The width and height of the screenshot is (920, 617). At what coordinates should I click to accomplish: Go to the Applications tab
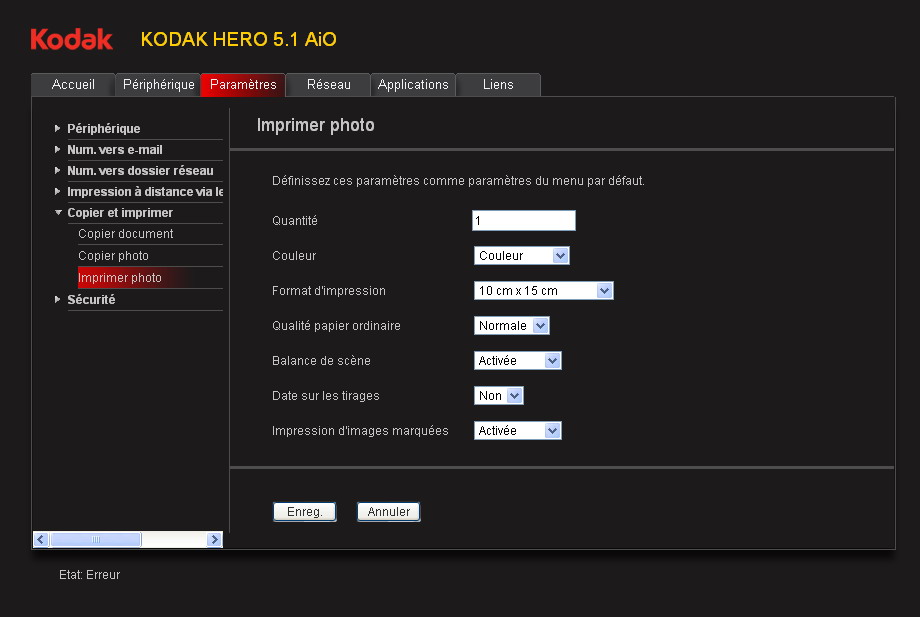pyautogui.click(x=413, y=85)
